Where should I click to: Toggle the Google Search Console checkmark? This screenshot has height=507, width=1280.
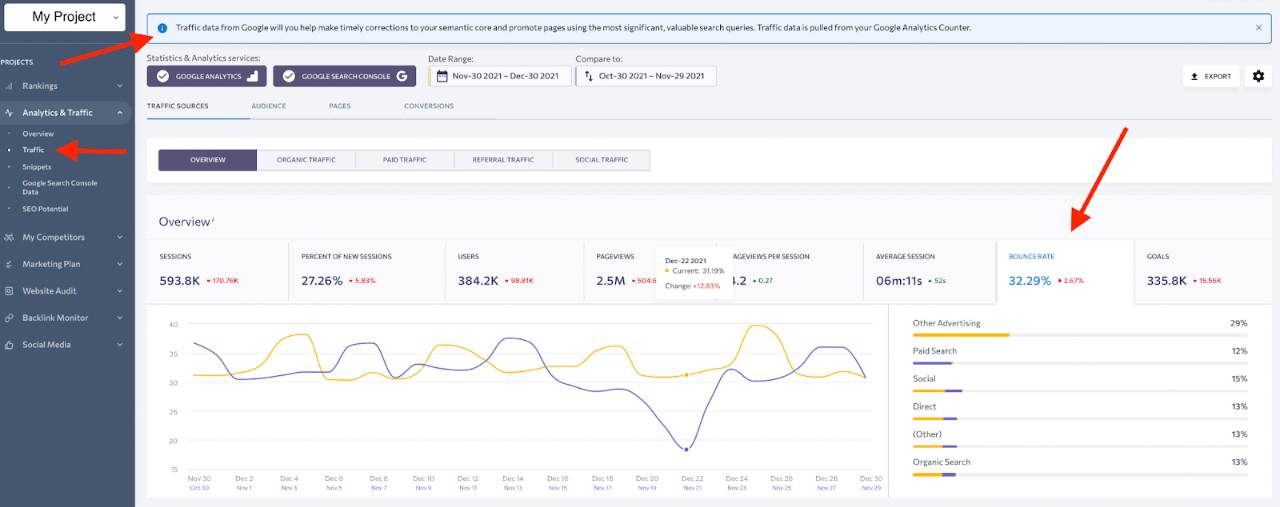(x=289, y=76)
